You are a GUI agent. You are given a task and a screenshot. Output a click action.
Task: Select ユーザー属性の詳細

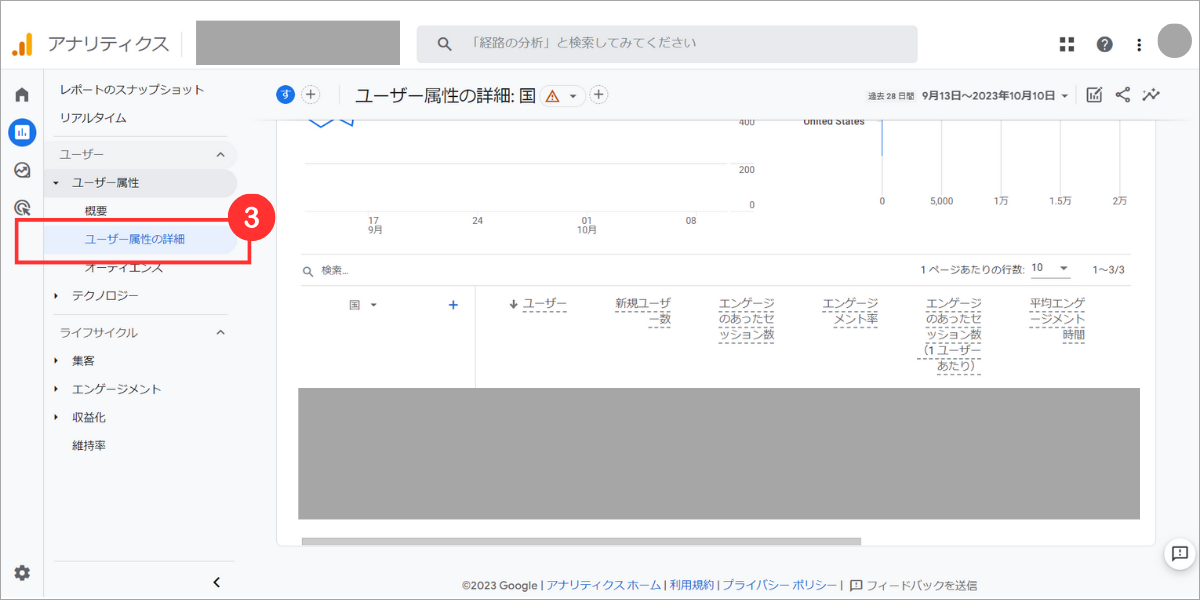click(x=135, y=239)
